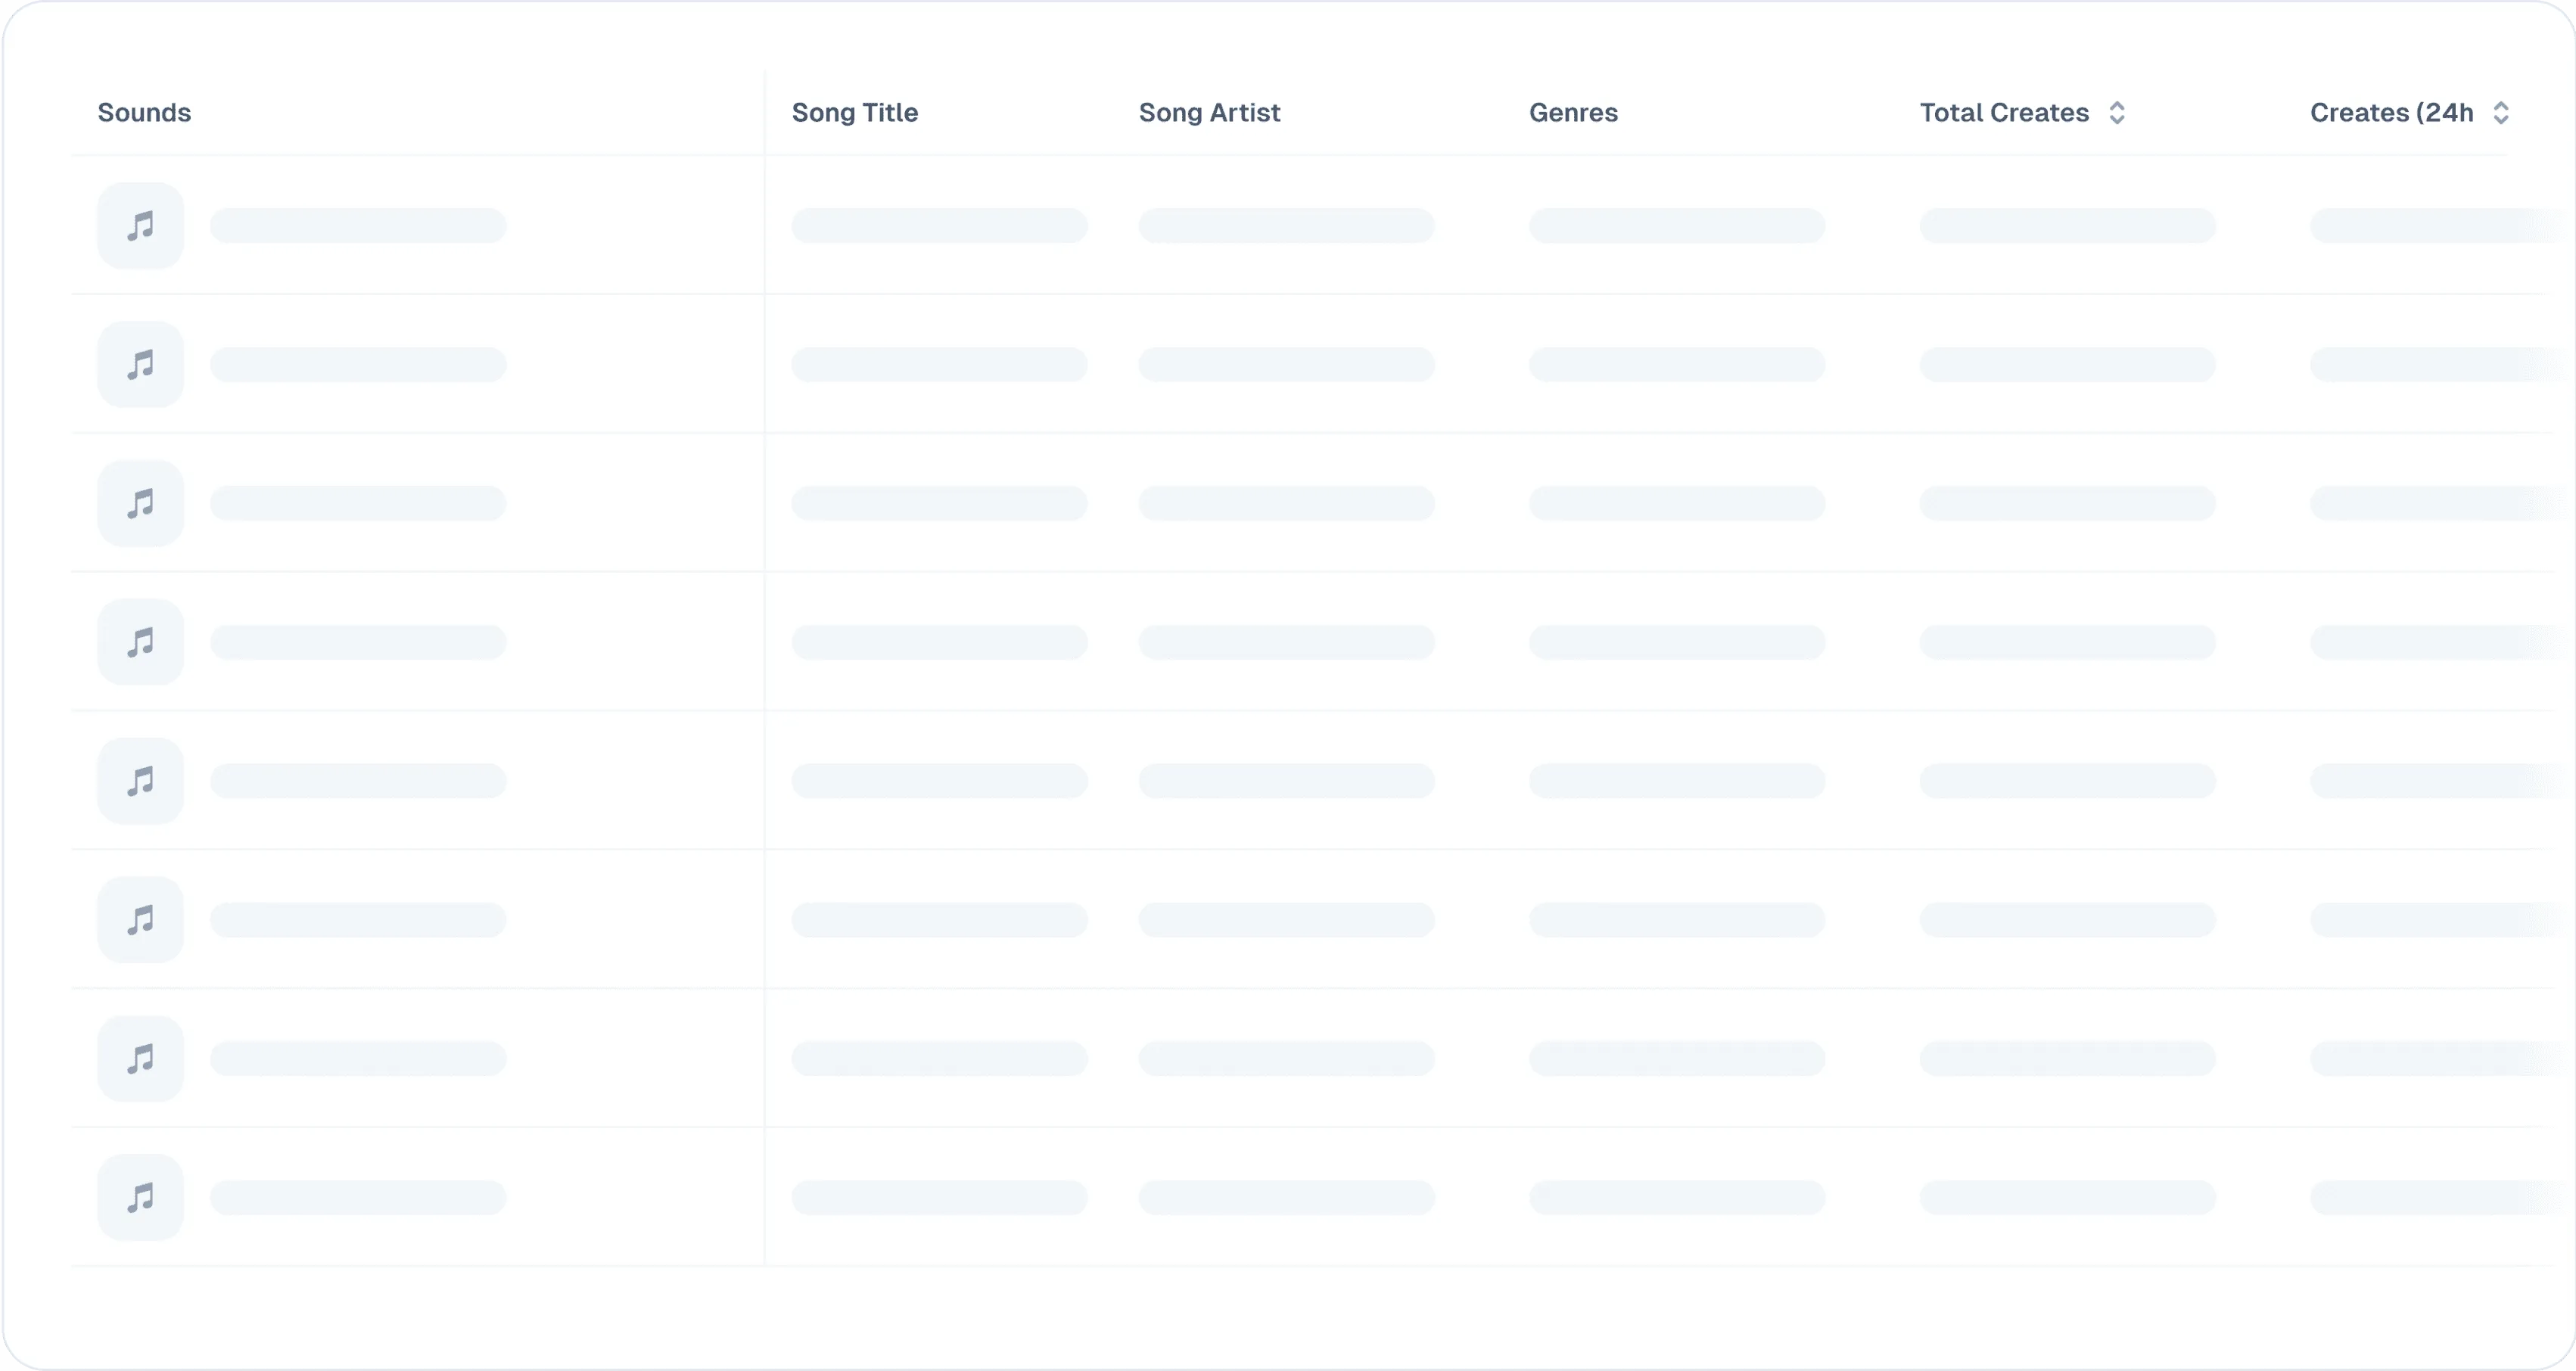Click the music note icon in the sixth row
Screen dimensions: 2576x1371
pos(140,920)
